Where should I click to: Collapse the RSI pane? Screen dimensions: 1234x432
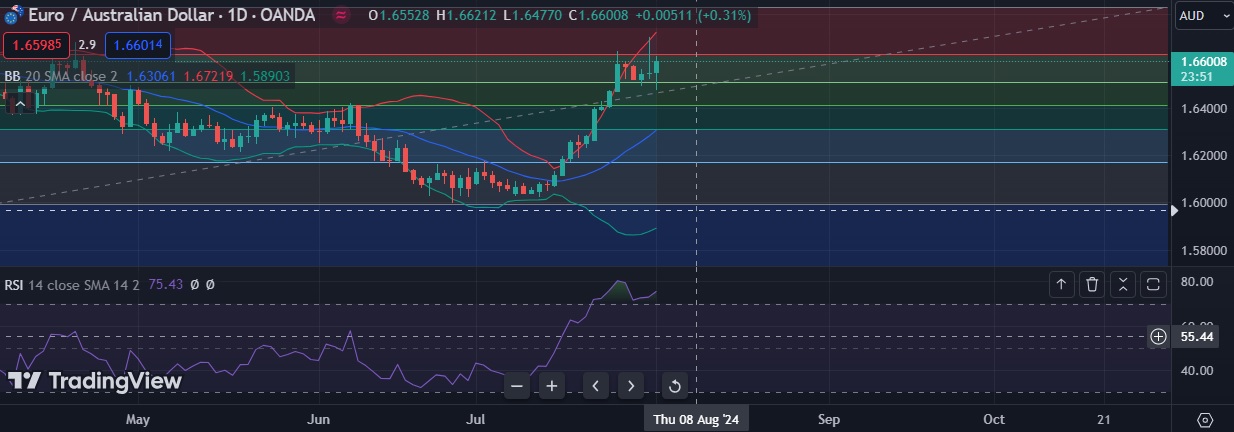point(1122,285)
